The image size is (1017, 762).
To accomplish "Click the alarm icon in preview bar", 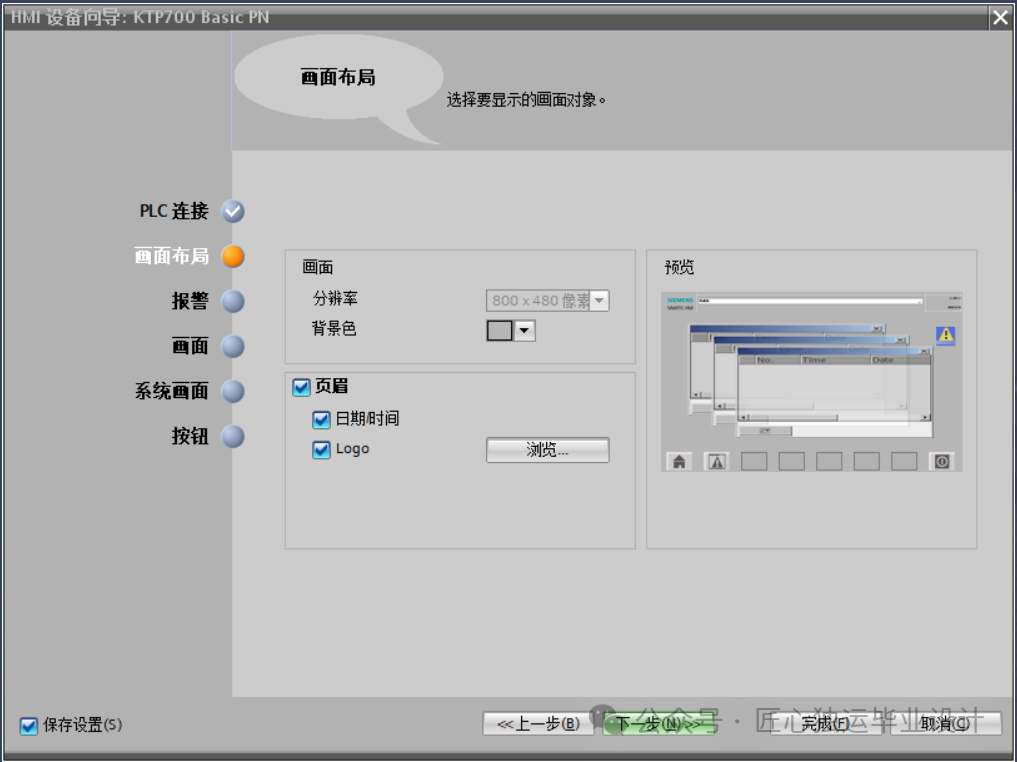I will tap(717, 462).
